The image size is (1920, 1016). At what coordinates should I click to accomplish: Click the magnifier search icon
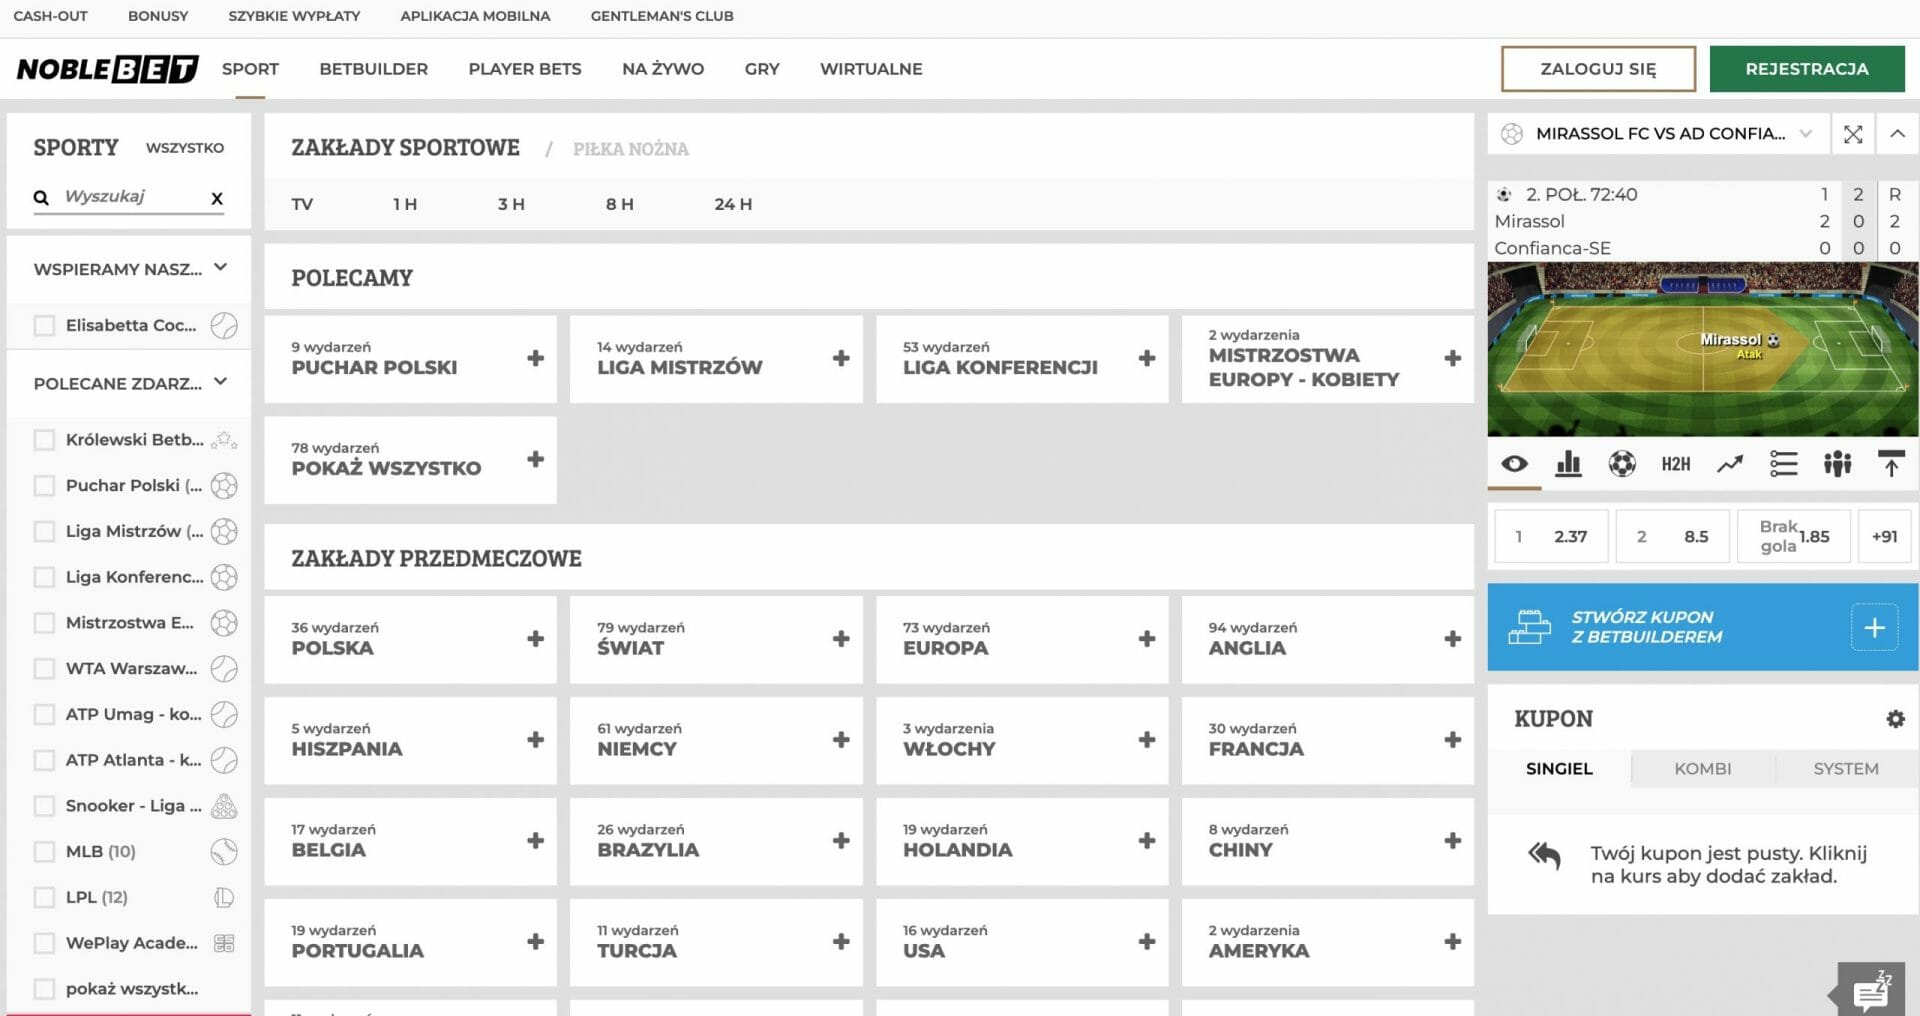[41, 198]
